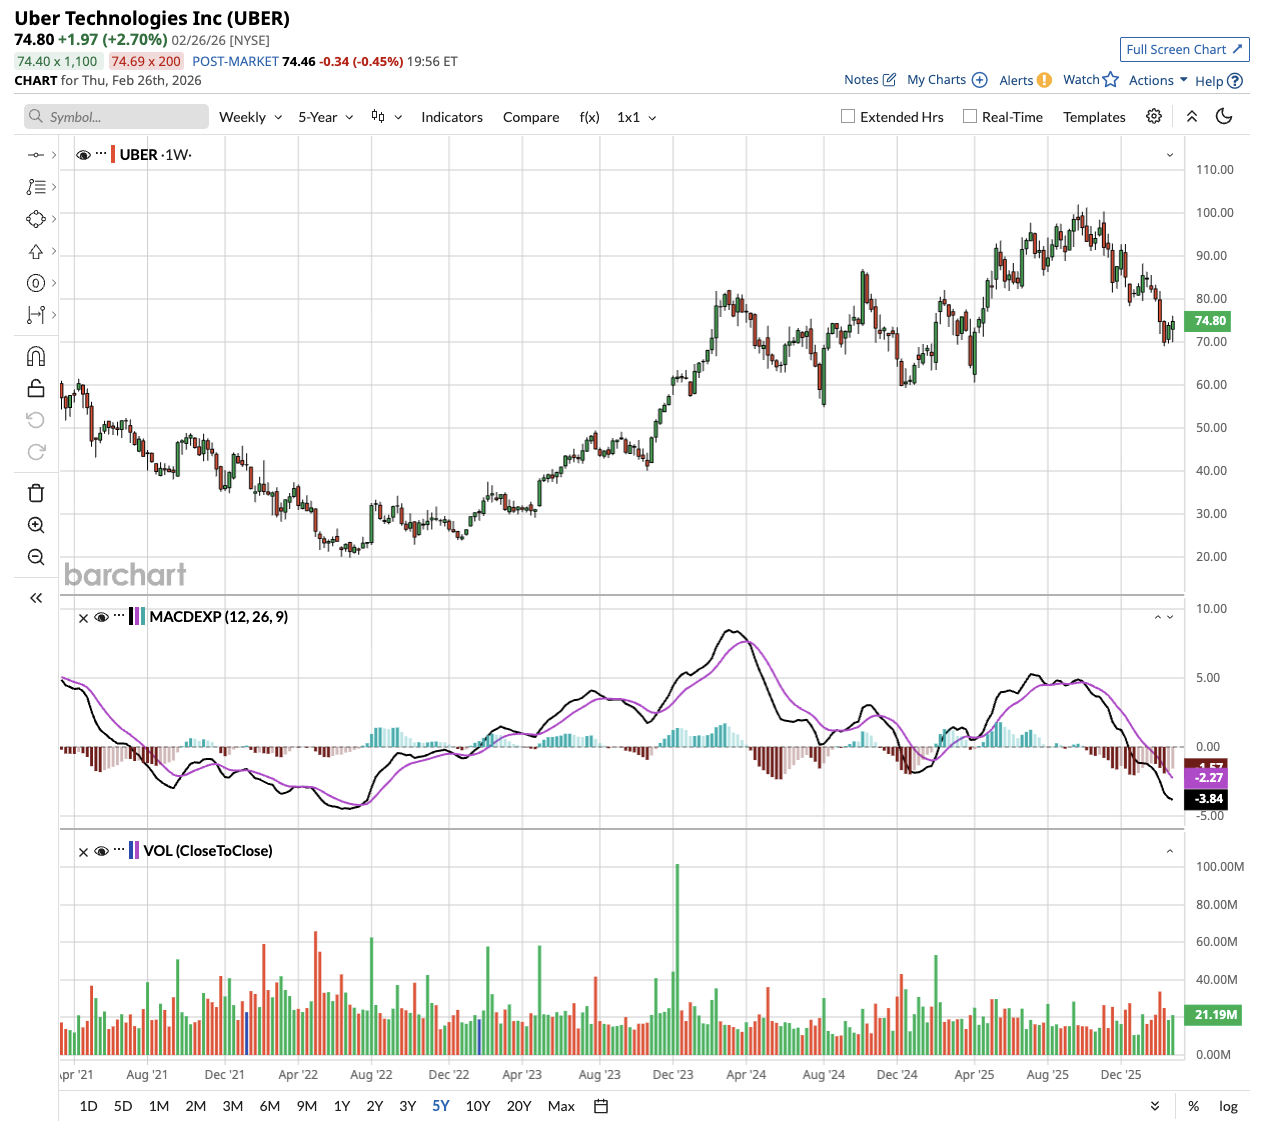Hide the VOL indicator via eye icon
Image resolution: width=1272 pixels, height=1140 pixels.
coord(101,852)
